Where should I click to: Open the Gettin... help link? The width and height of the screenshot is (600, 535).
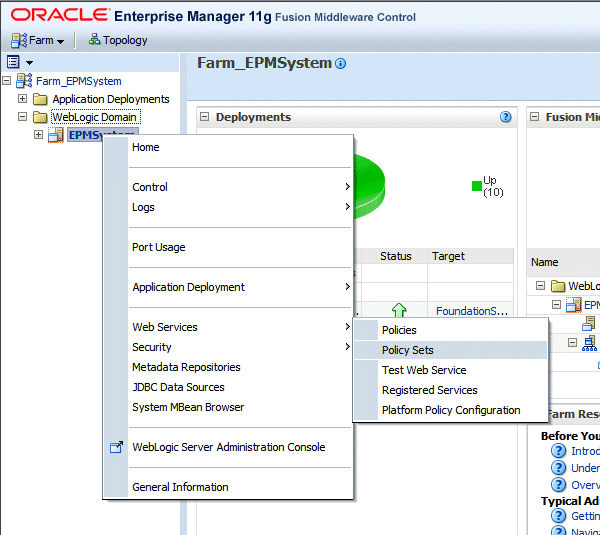585,516
